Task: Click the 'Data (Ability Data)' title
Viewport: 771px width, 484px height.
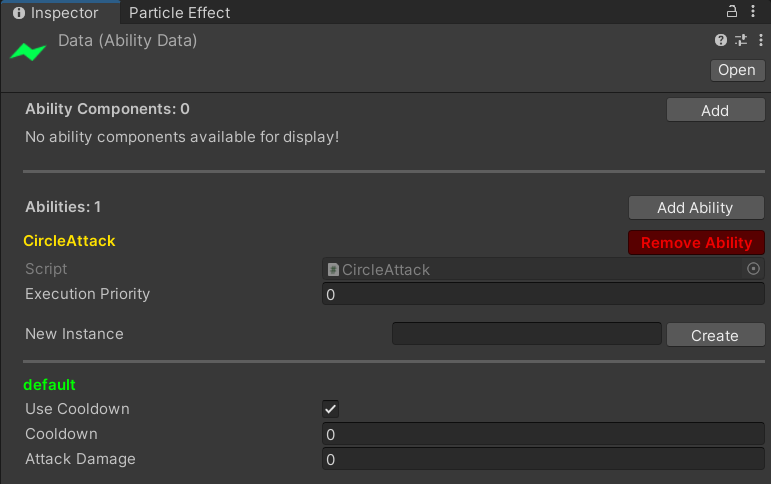Action: [127, 40]
